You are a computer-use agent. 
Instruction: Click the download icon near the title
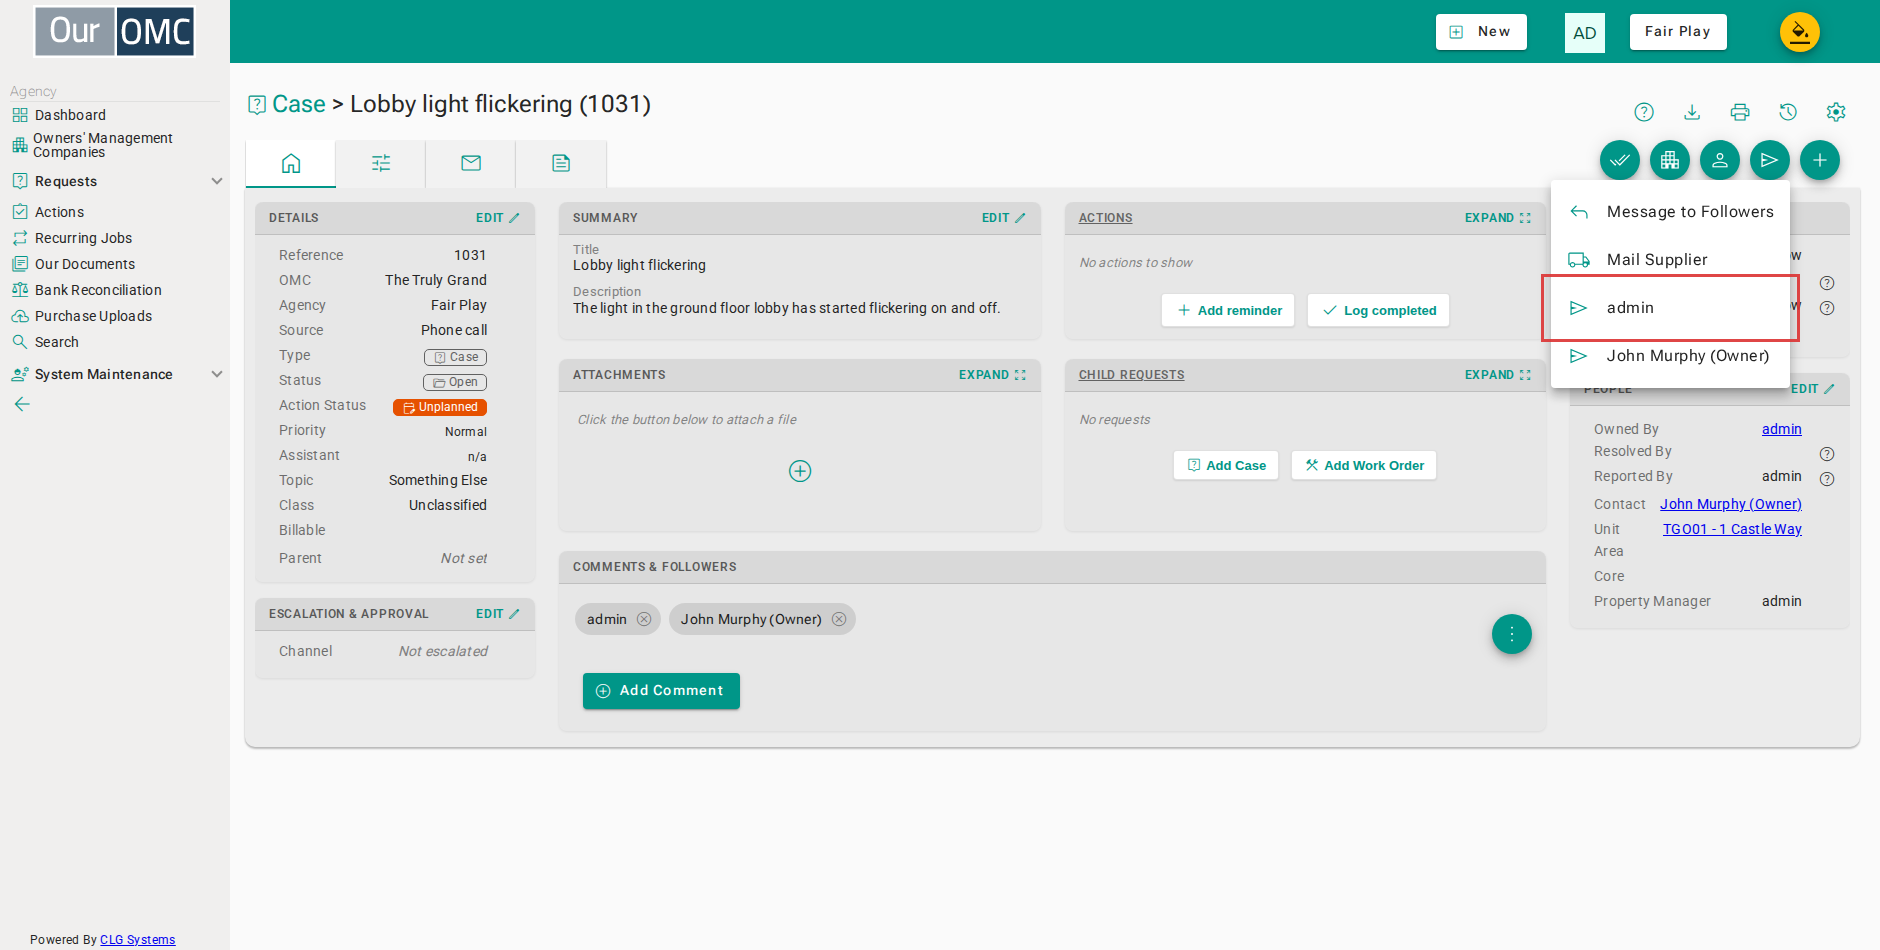[x=1692, y=112]
